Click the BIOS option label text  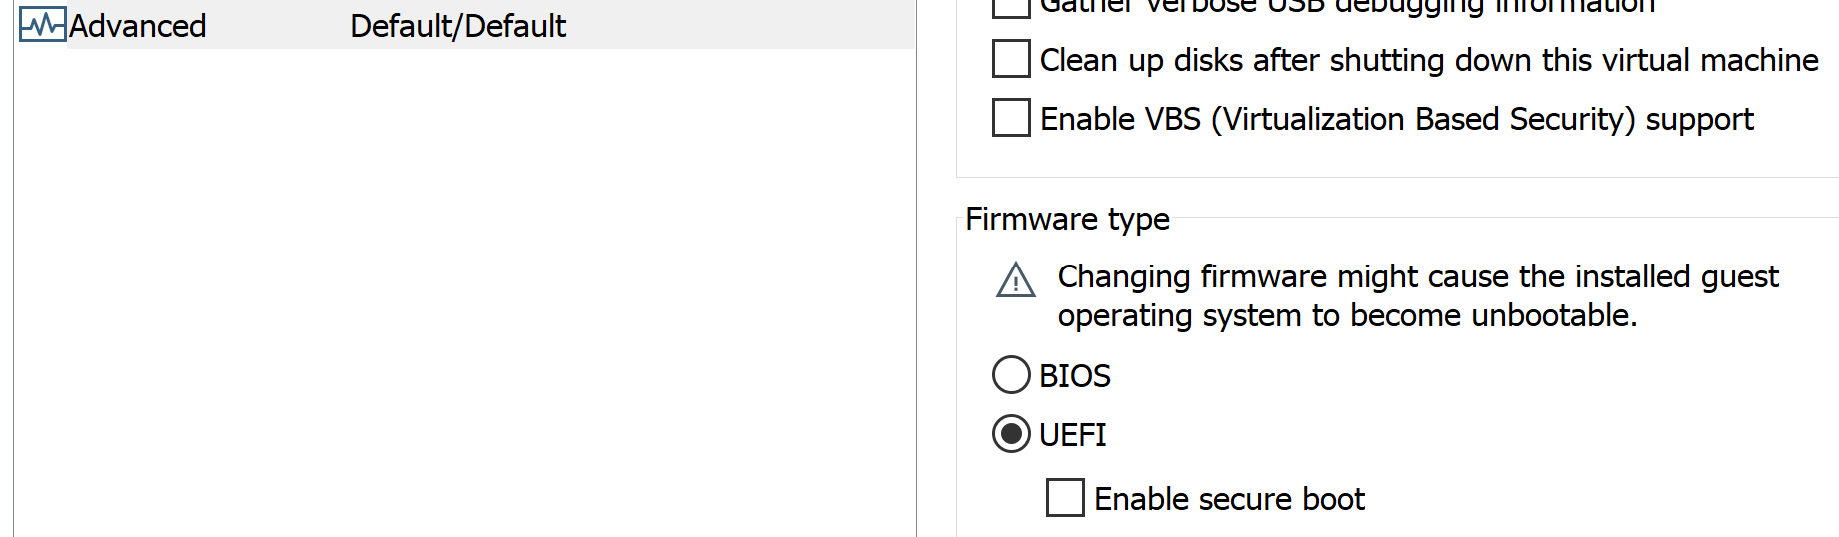coord(1075,376)
